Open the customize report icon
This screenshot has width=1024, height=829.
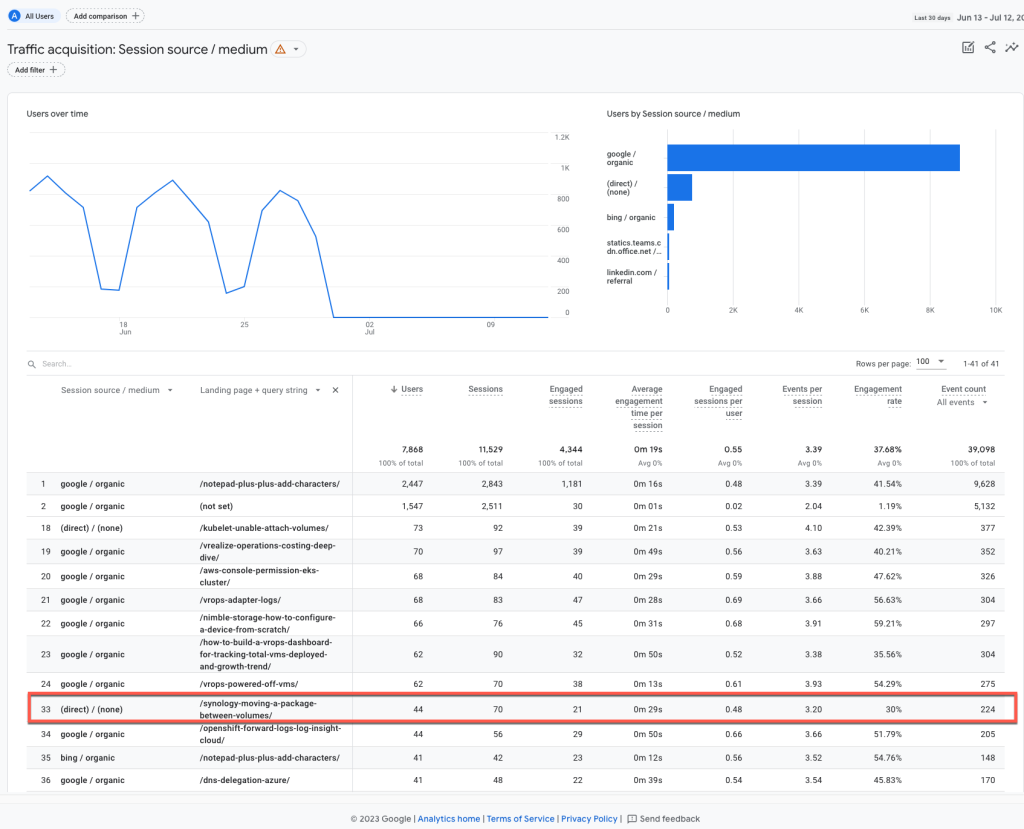point(968,47)
